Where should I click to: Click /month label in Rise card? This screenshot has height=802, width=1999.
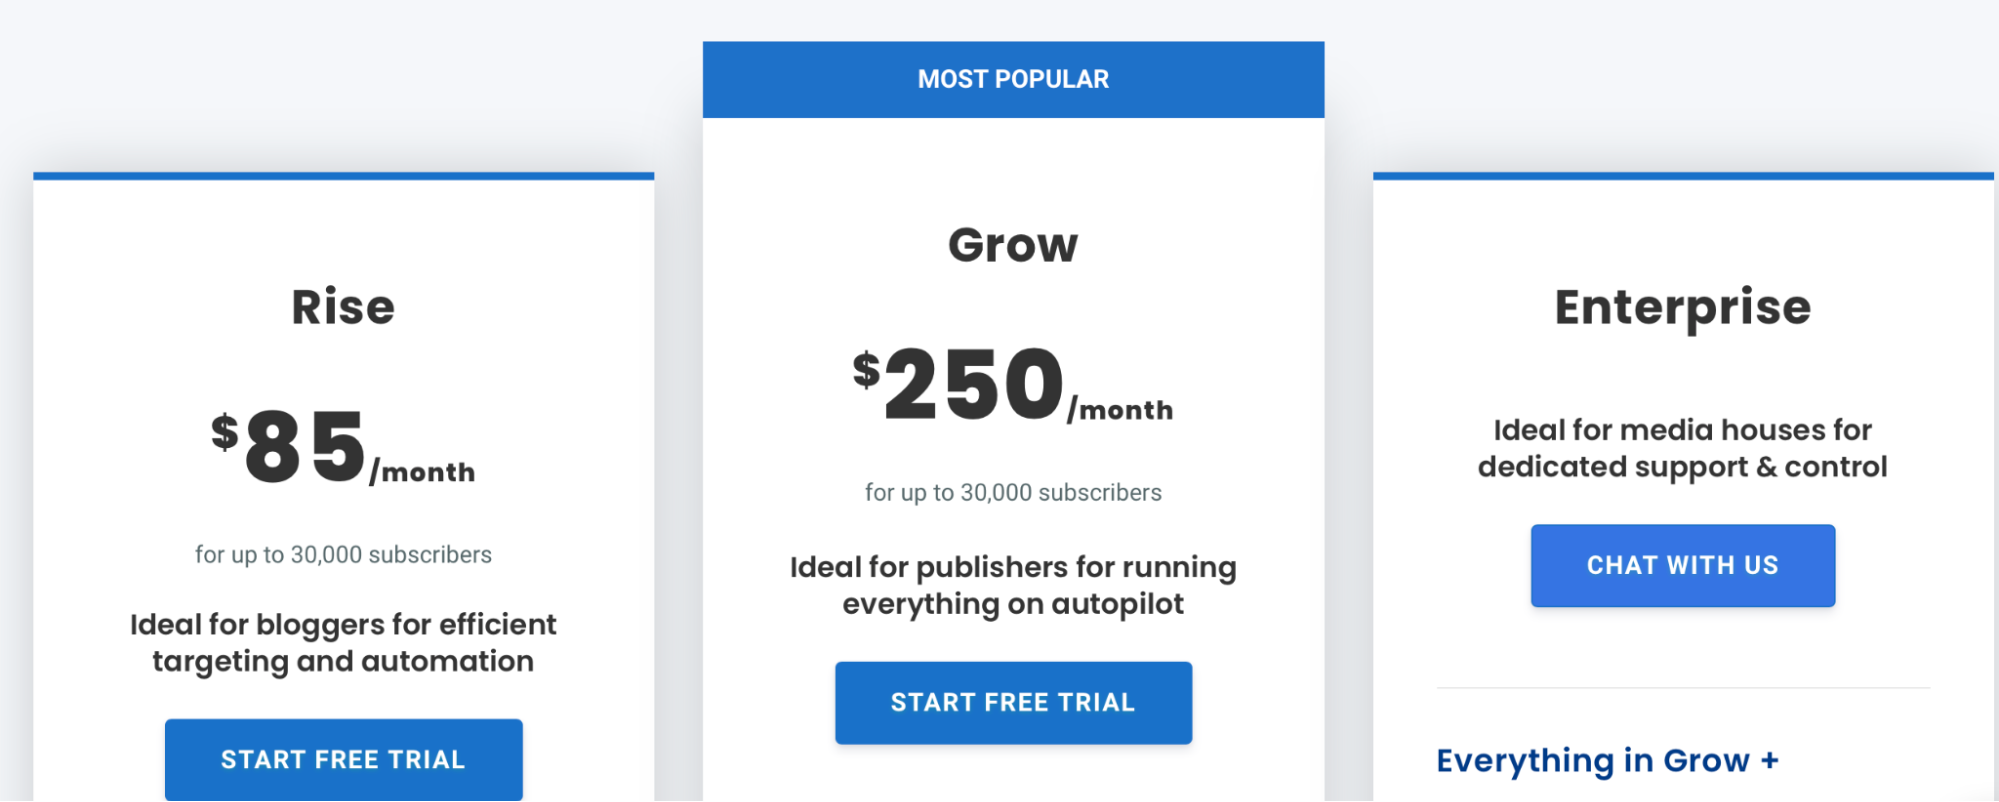(x=422, y=472)
